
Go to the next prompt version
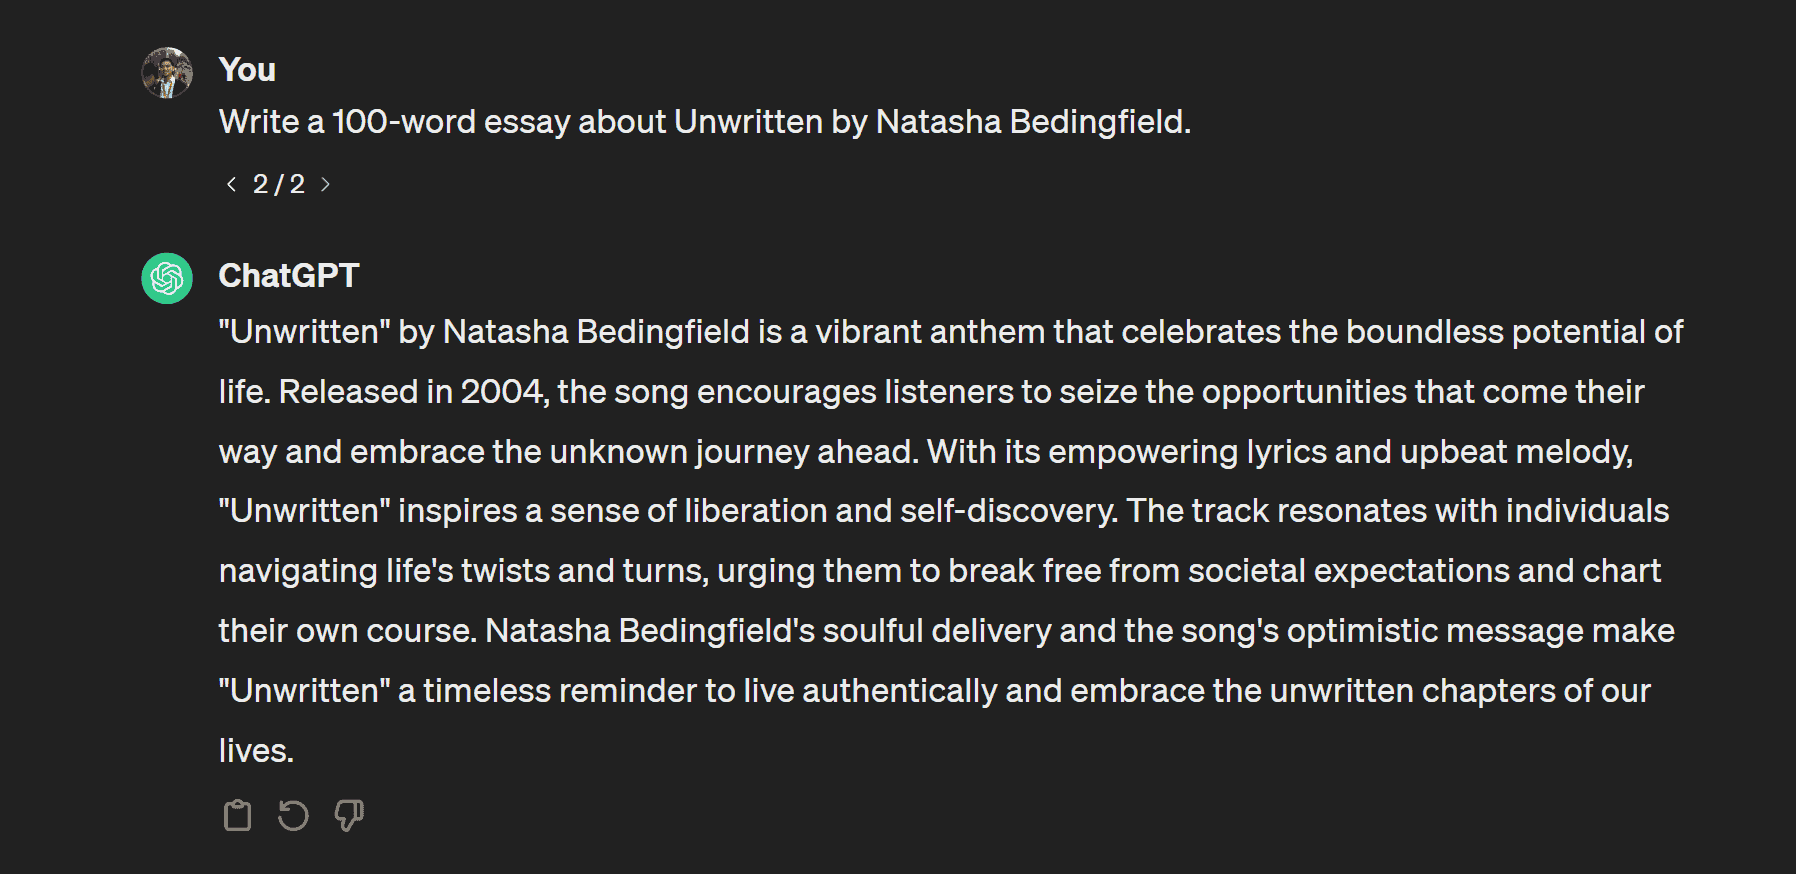click(325, 184)
